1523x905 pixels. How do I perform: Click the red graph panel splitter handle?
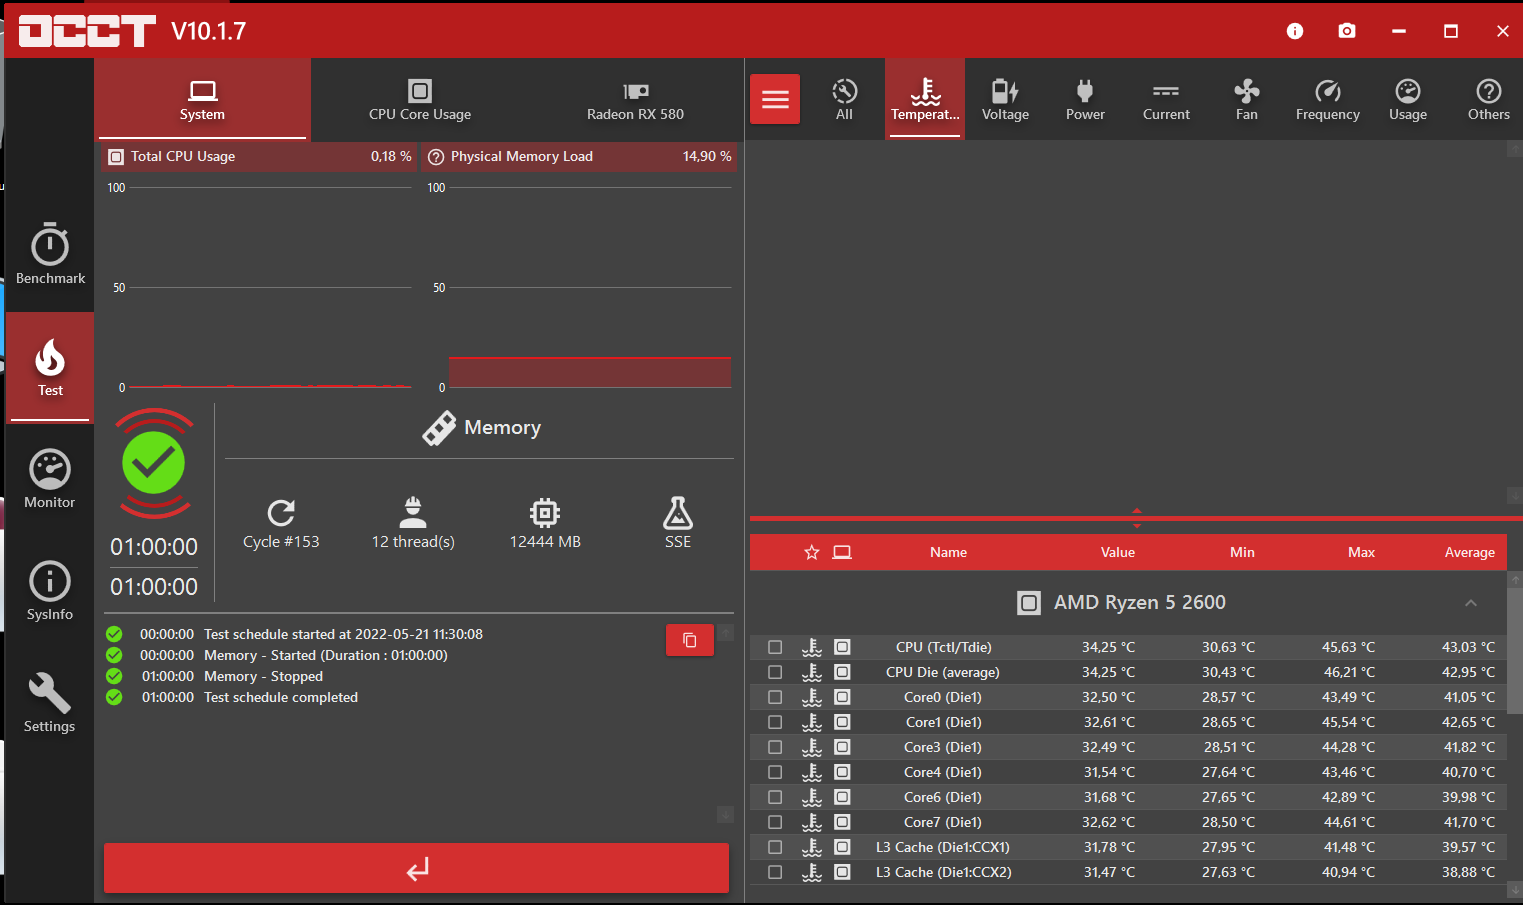tap(1136, 518)
